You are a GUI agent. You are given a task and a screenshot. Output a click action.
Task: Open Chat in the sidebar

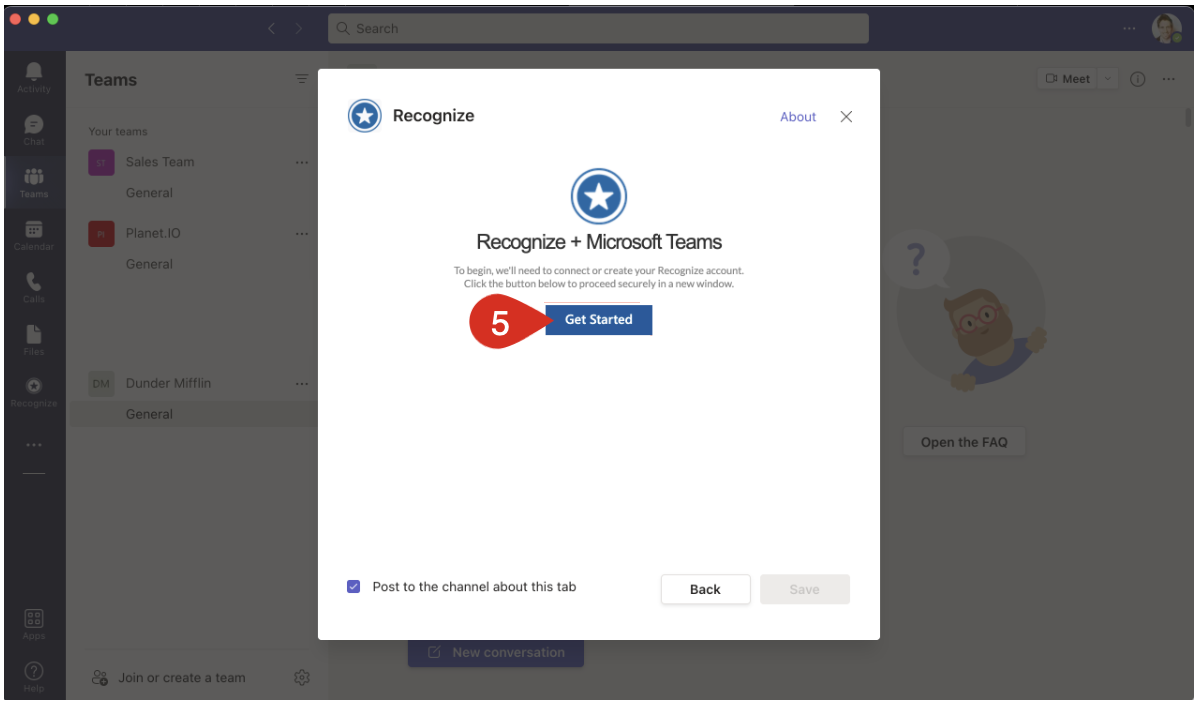pyautogui.click(x=34, y=127)
